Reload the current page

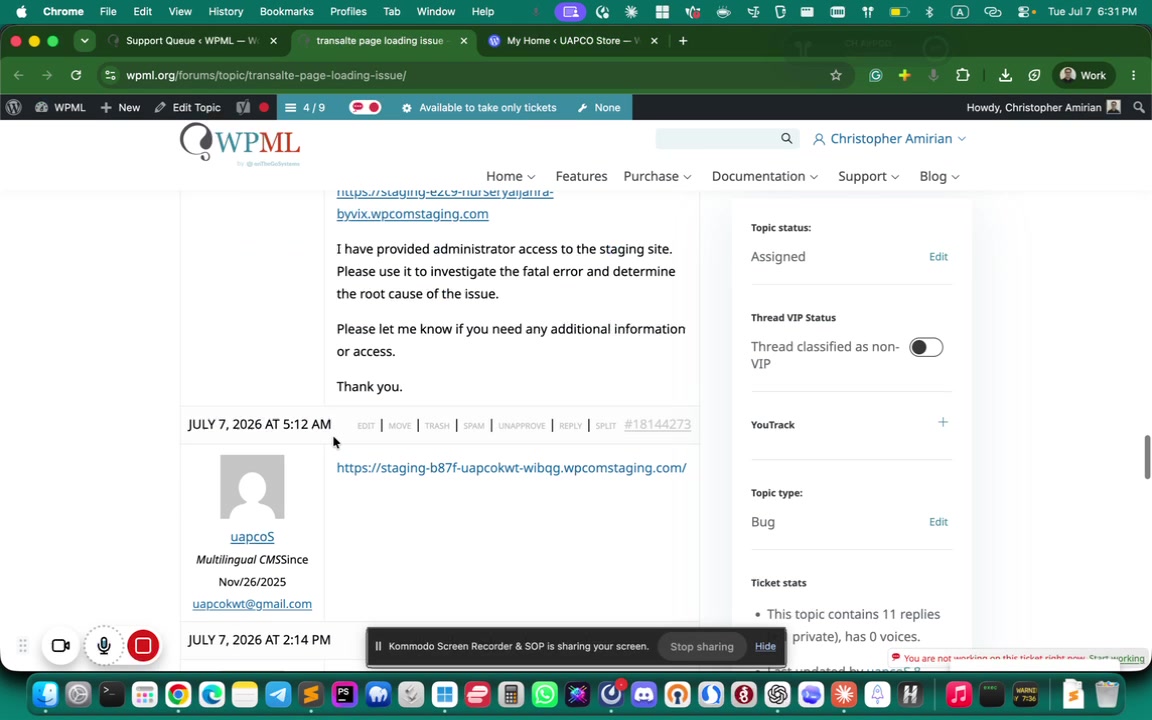[x=76, y=75]
